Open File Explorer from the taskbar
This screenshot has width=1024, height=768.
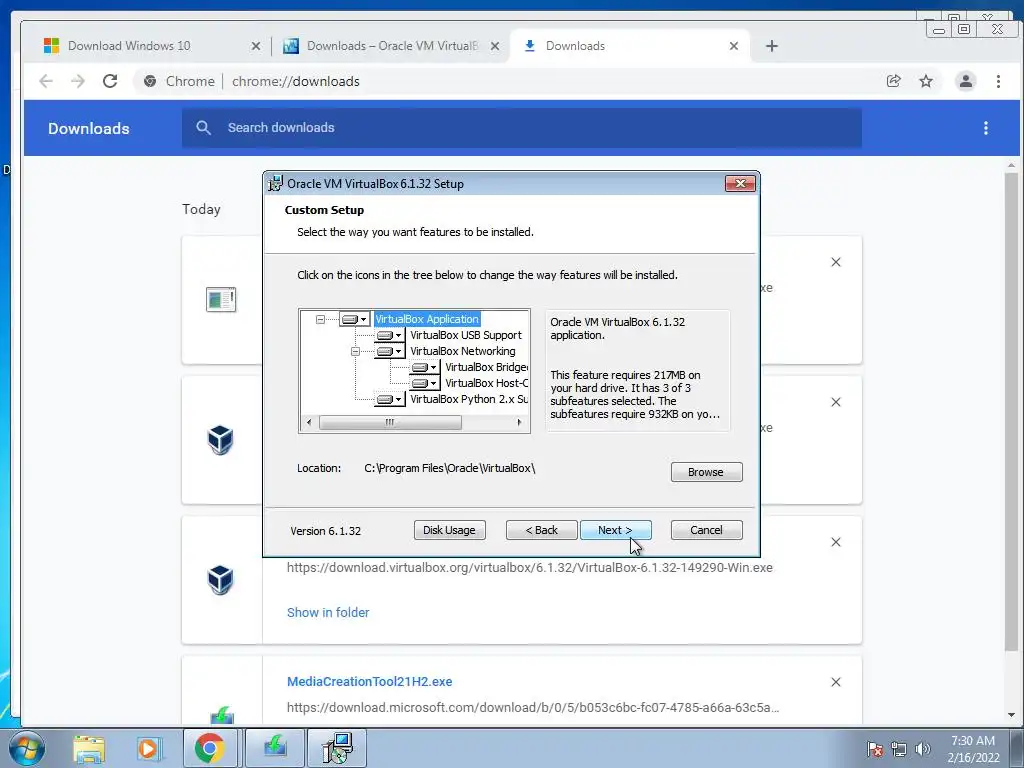pos(89,748)
